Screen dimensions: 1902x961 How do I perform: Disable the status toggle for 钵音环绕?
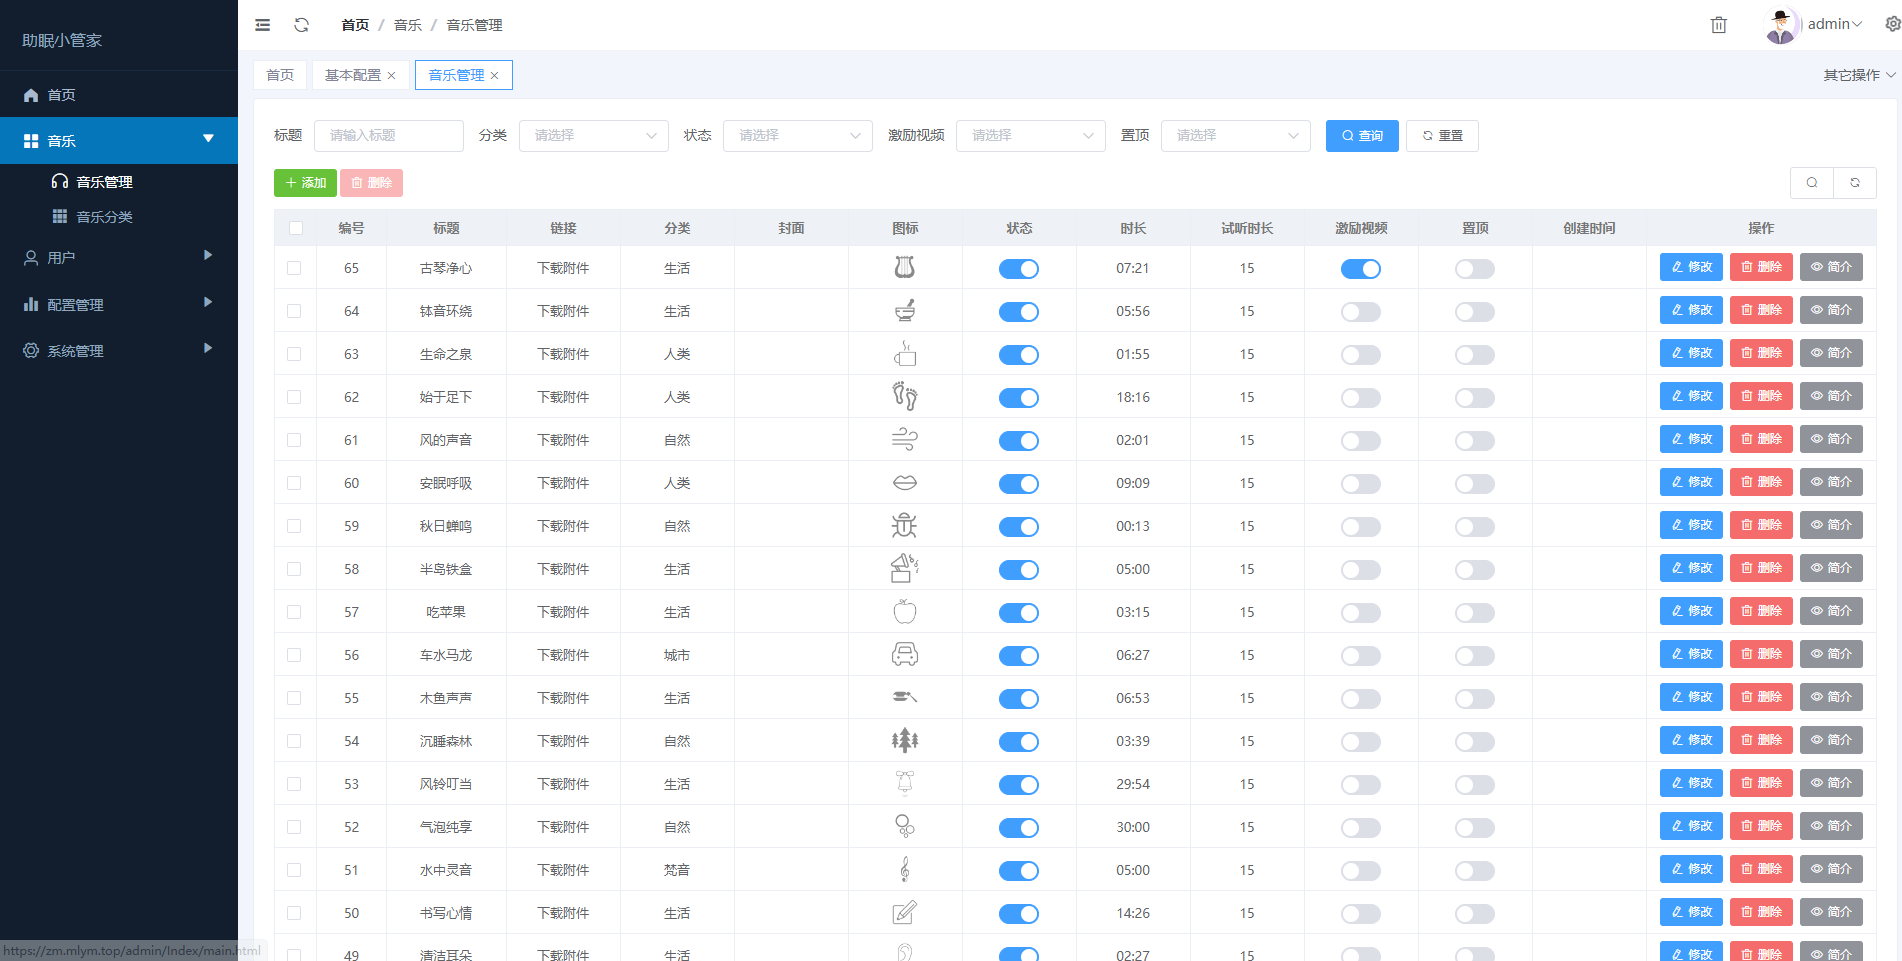(1018, 312)
